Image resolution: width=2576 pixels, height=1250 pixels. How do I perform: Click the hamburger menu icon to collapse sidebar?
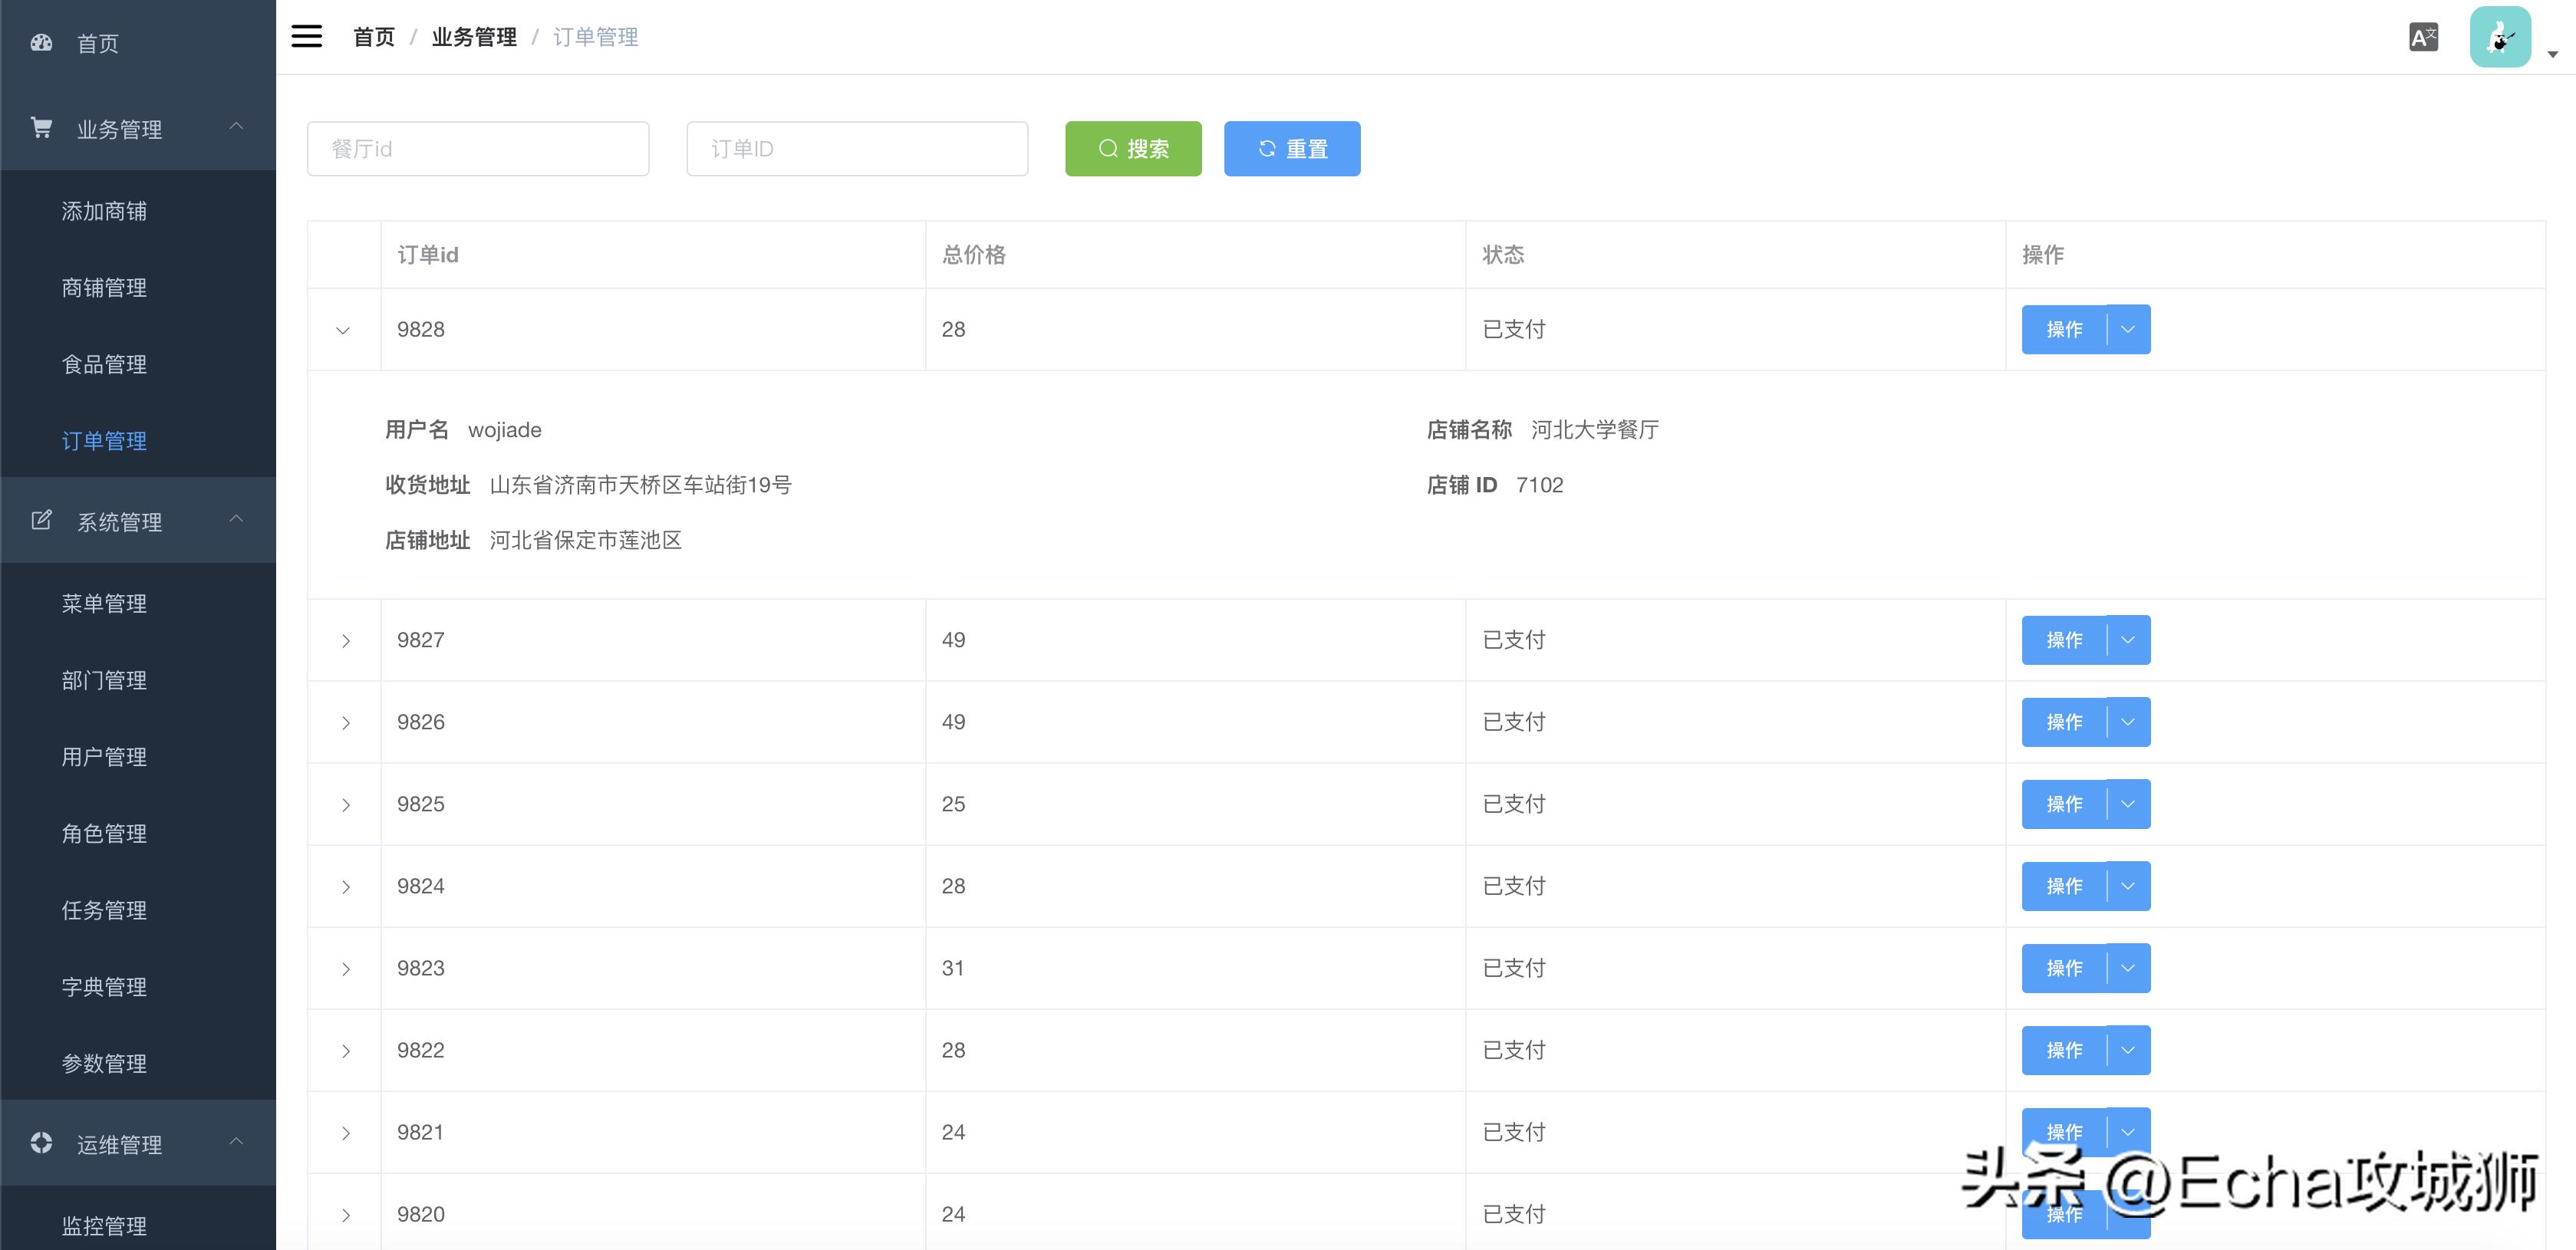307,35
